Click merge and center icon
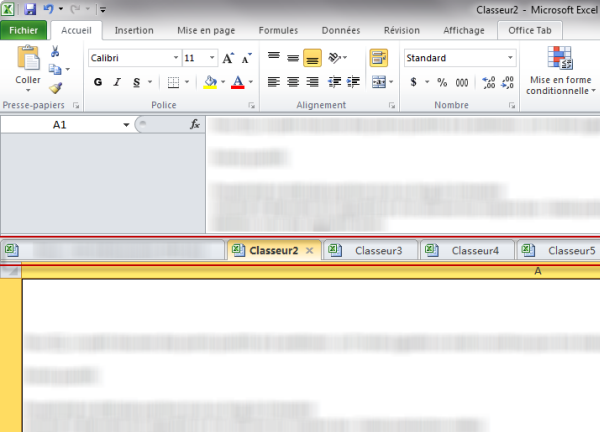The width and height of the screenshot is (600, 432). point(379,82)
